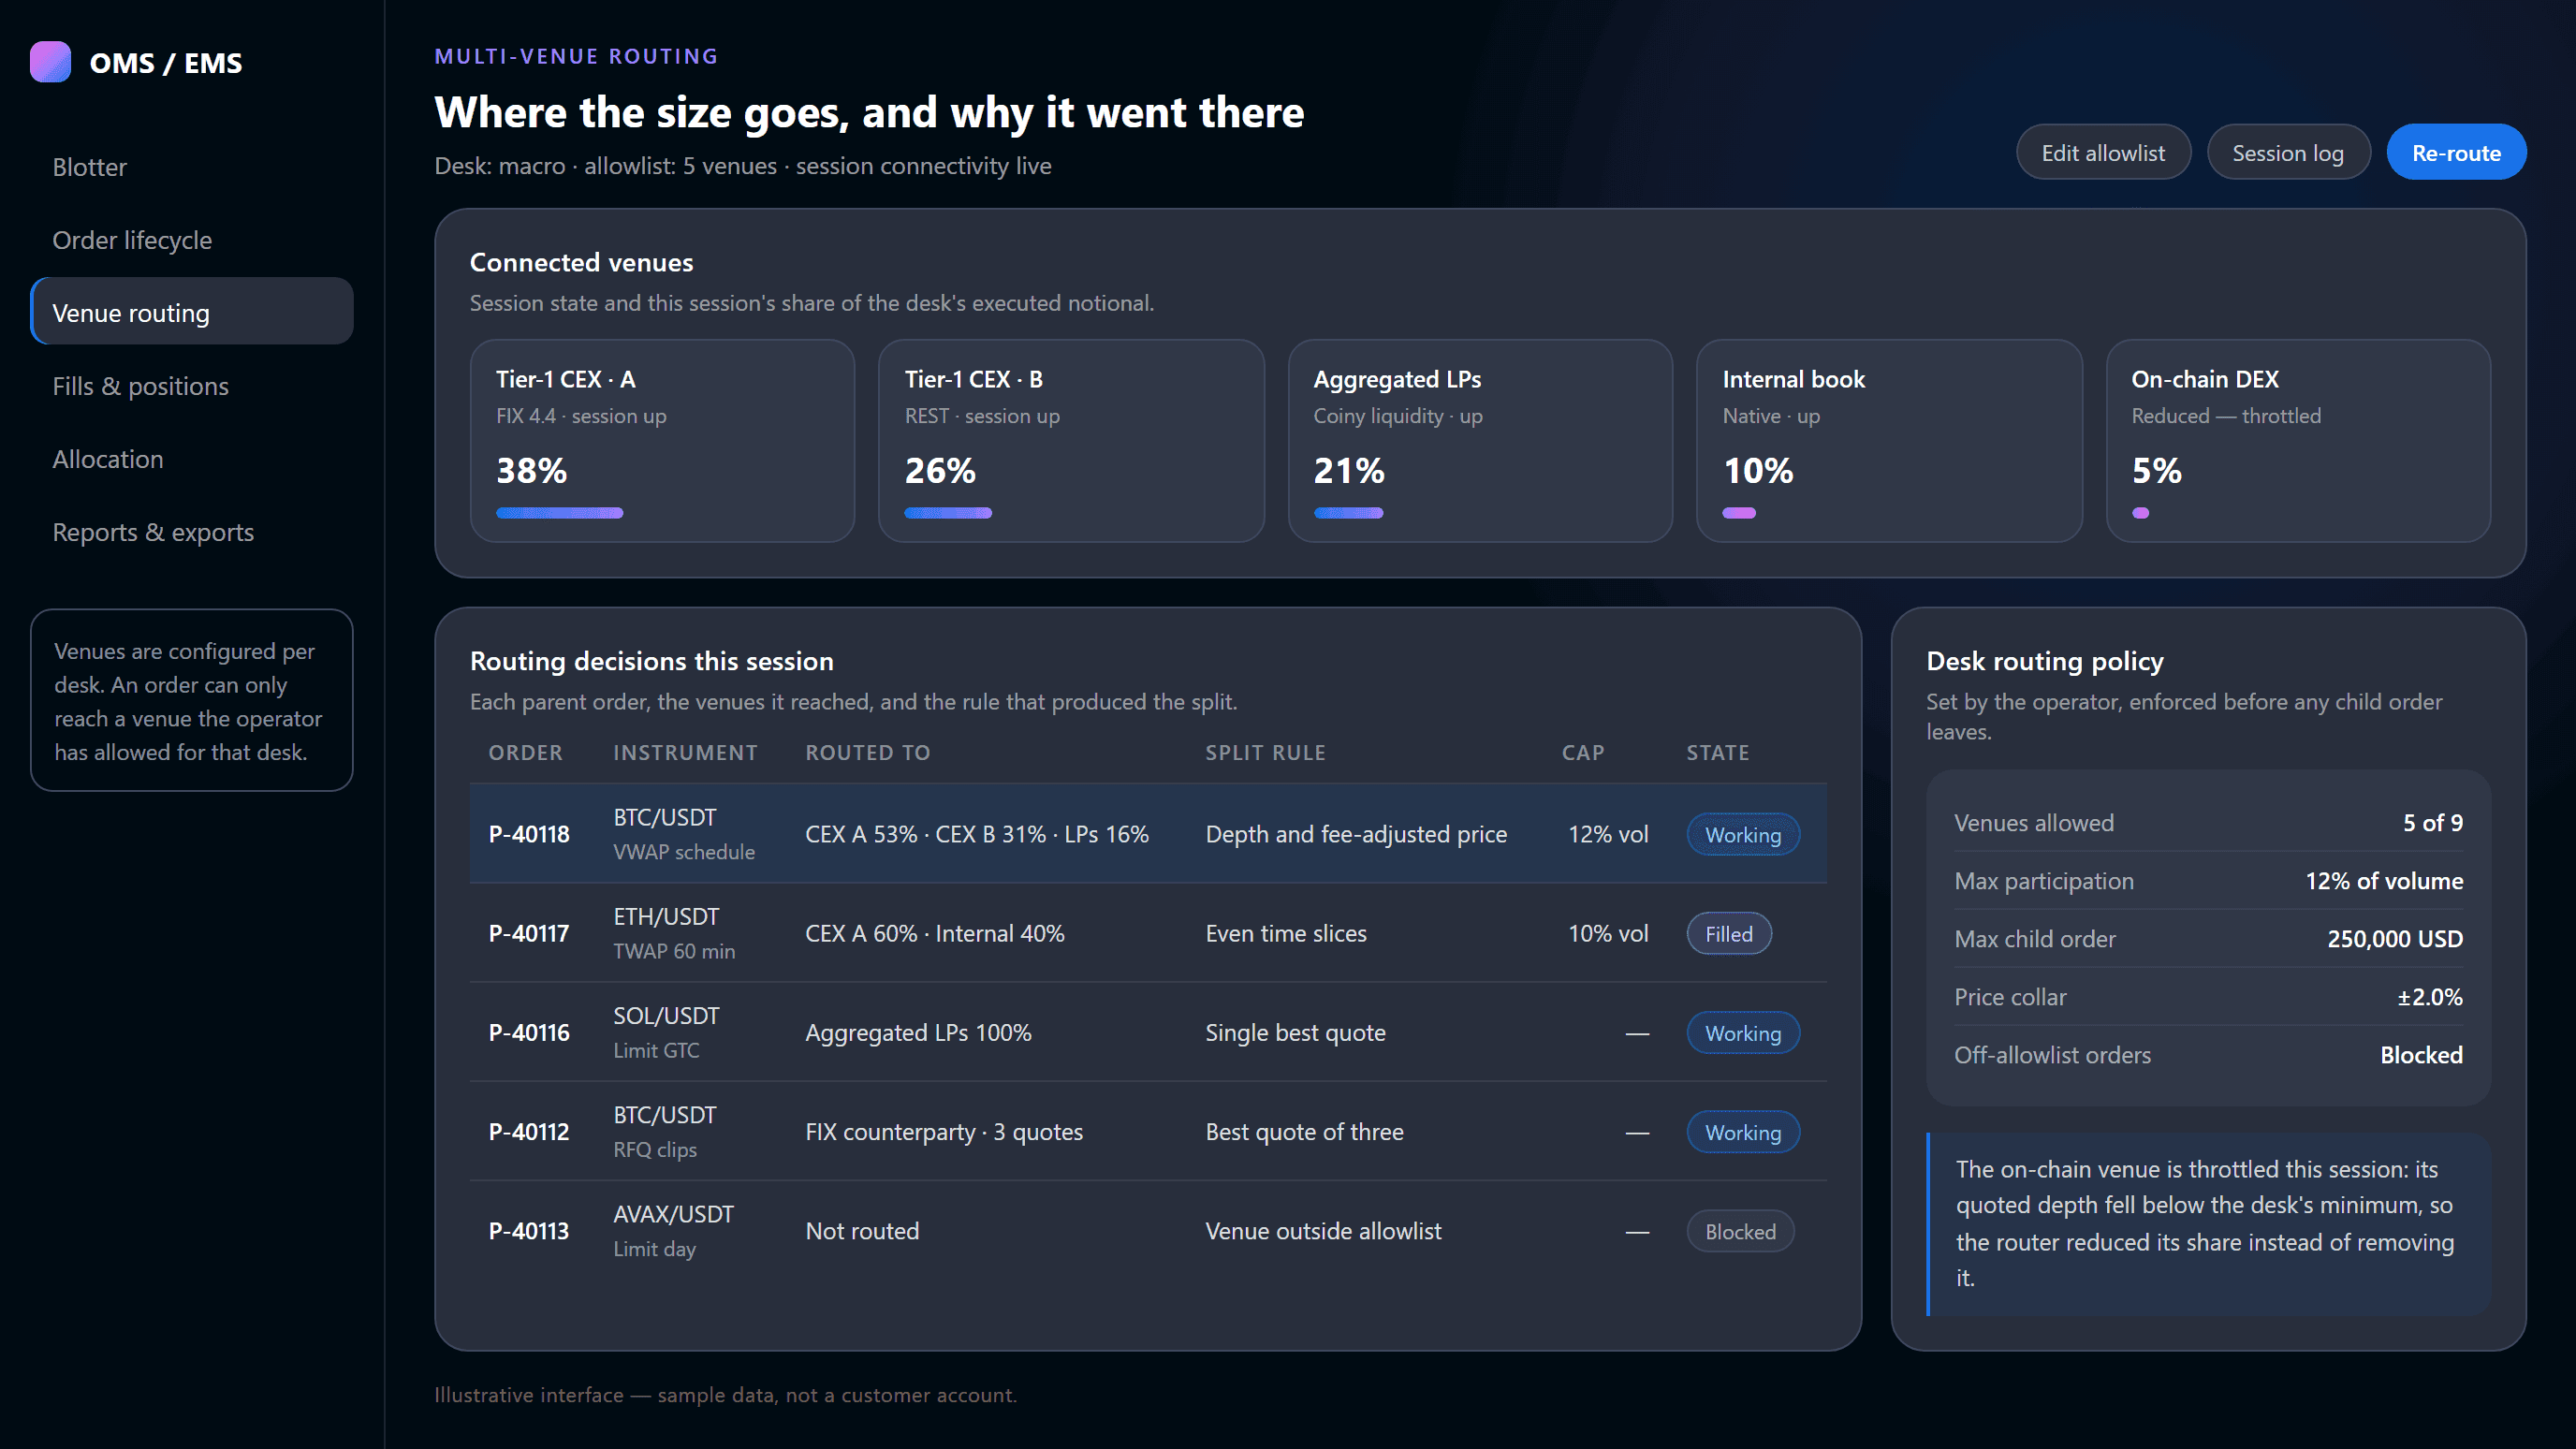Click the SPLIT RULE column header

point(1265,752)
